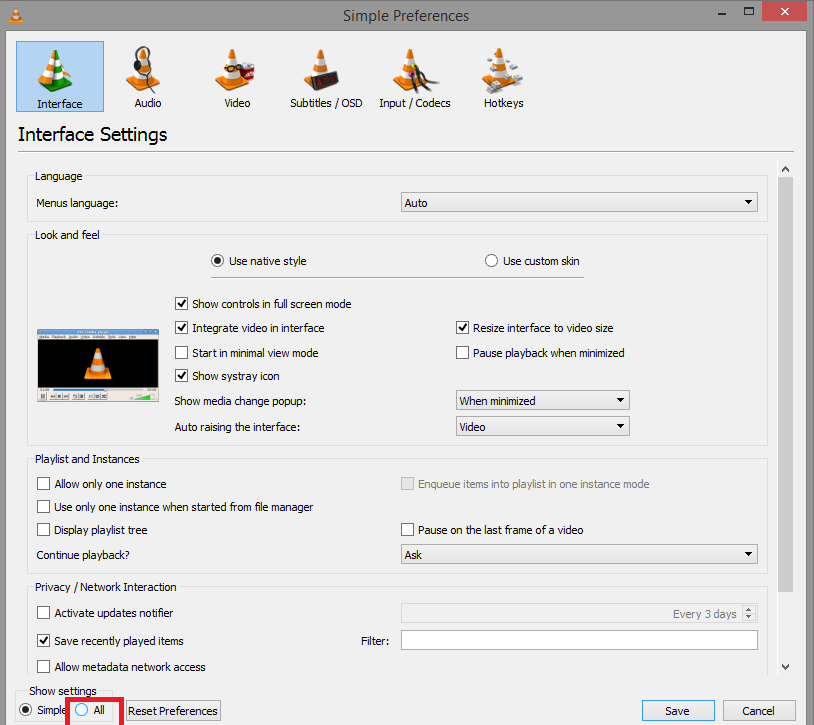Enable Start in minimal view mode
Screen dimensions: 814x725
182,353
